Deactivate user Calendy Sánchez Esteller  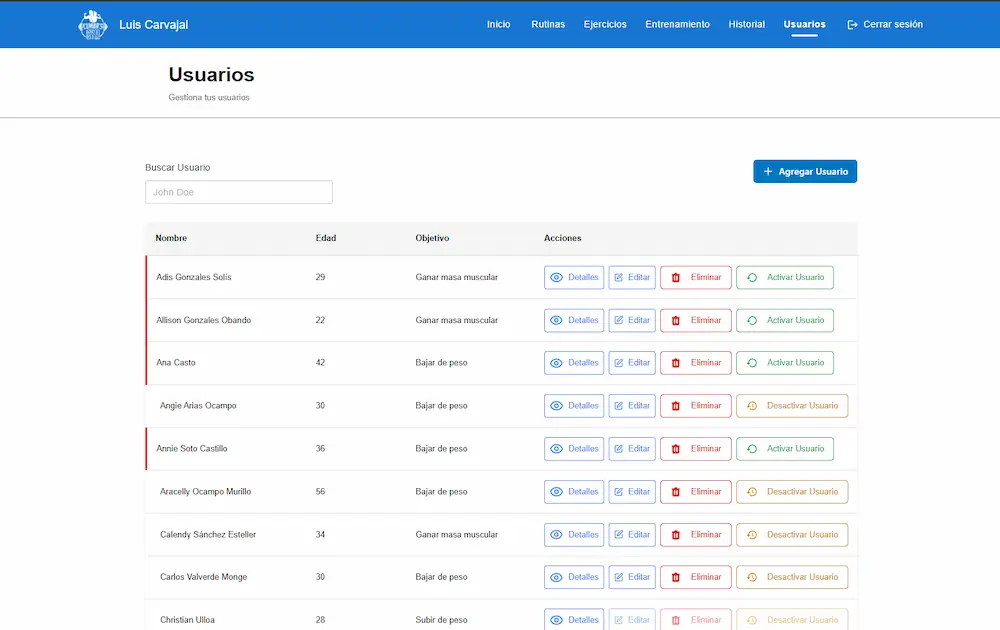pyautogui.click(x=791, y=534)
